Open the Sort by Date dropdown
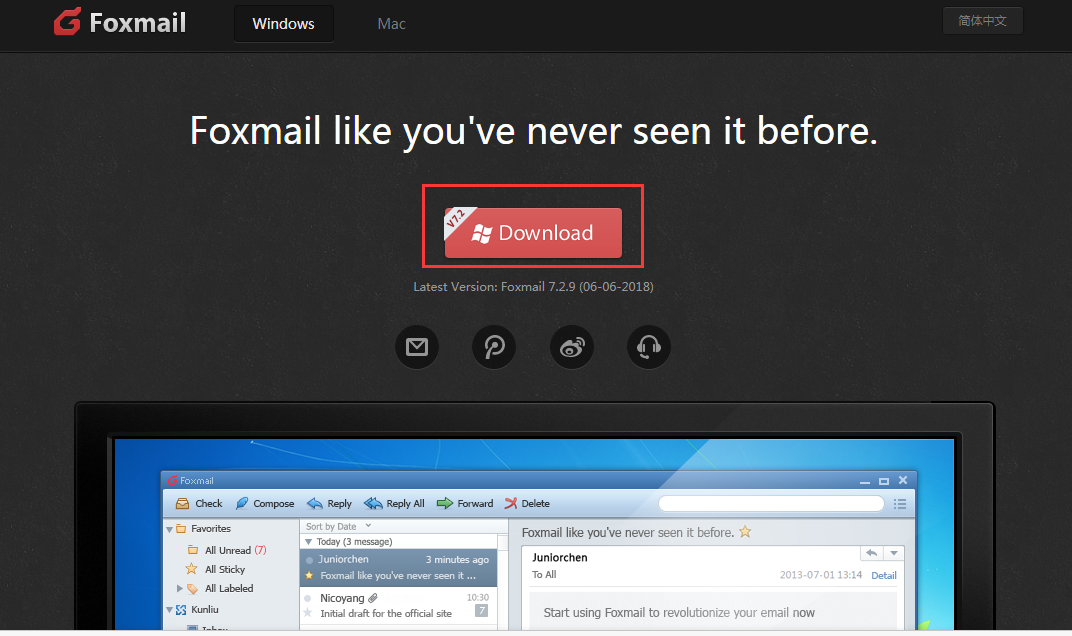The width and height of the screenshot is (1072, 636). (x=338, y=526)
